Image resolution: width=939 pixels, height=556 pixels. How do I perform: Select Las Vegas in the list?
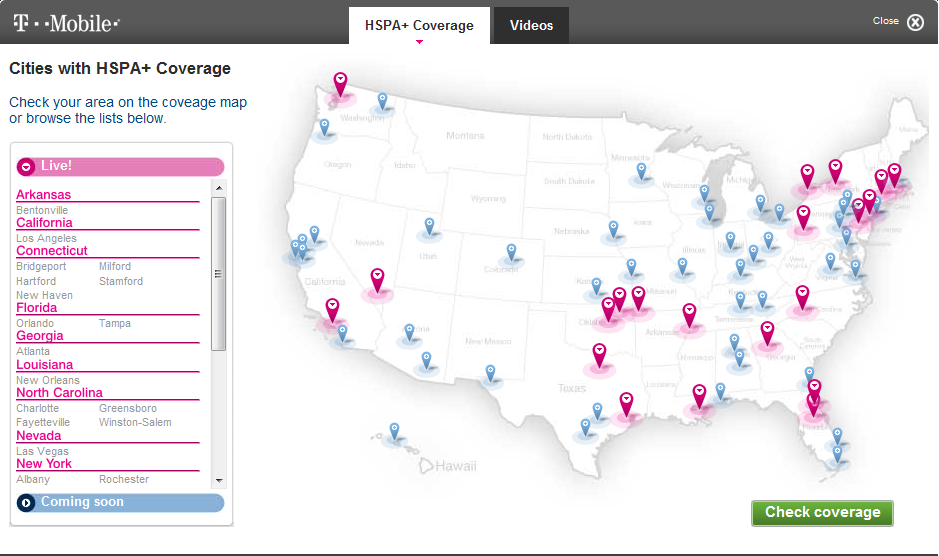pyautogui.click(x=43, y=452)
